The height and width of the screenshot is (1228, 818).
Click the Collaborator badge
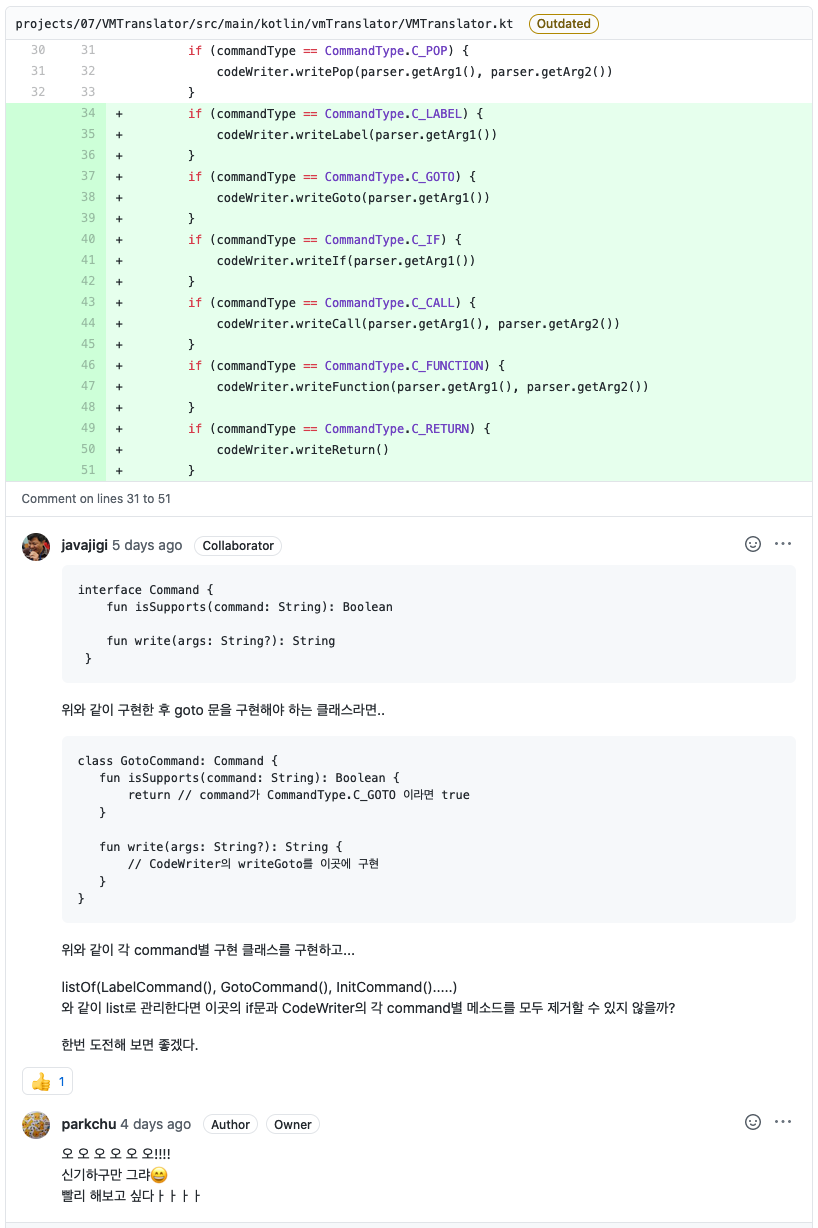238,545
